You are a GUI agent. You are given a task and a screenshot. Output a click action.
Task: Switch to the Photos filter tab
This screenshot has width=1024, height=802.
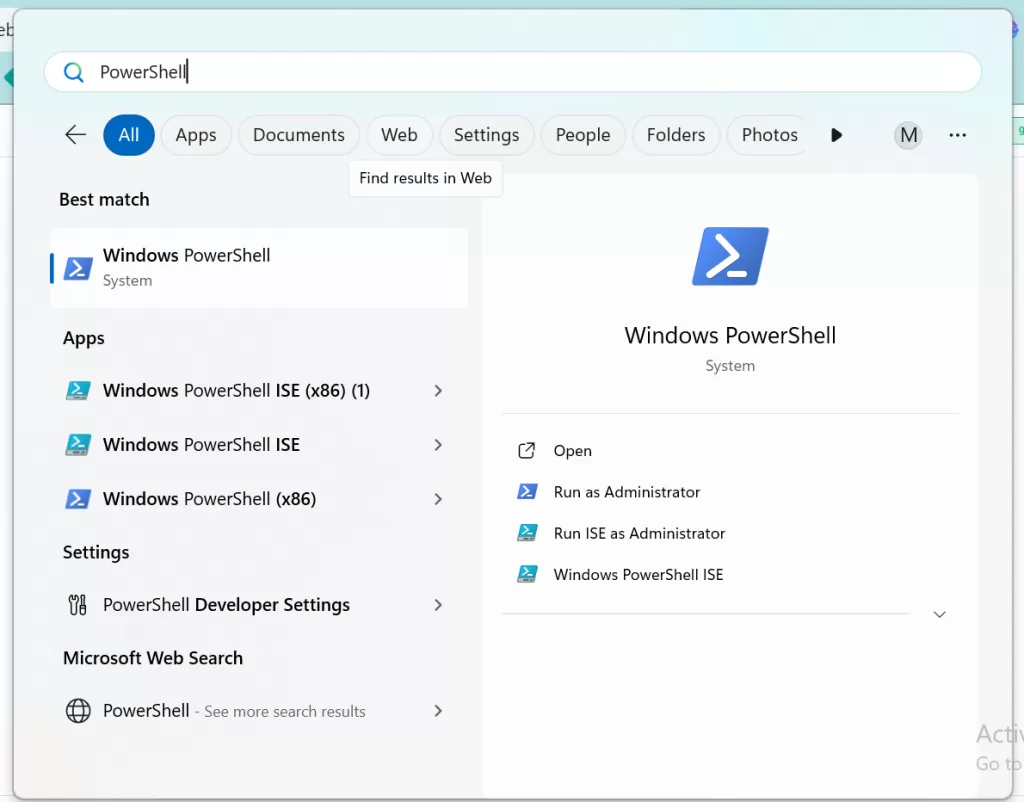(x=769, y=135)
